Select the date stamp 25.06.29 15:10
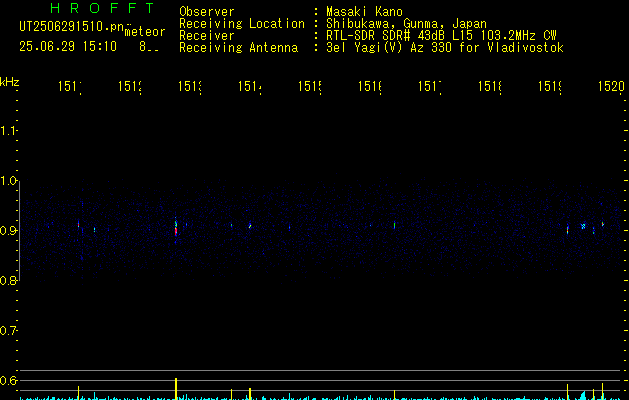The width and height of the screenshot is (629, 400). (x=68, y=47)
